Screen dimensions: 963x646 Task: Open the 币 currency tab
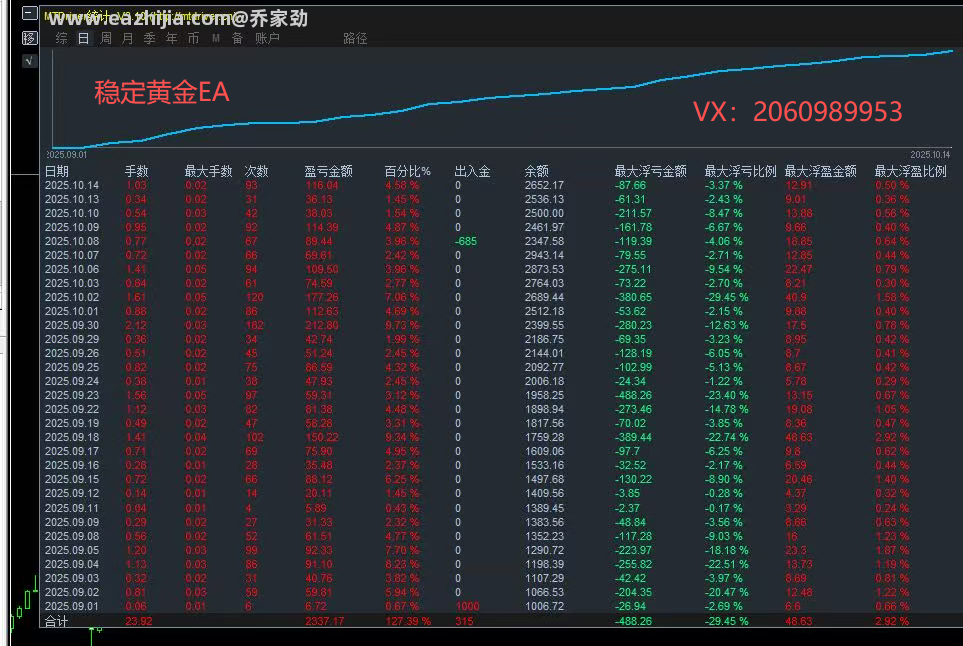pyautogui.click(x=193, y=38)
